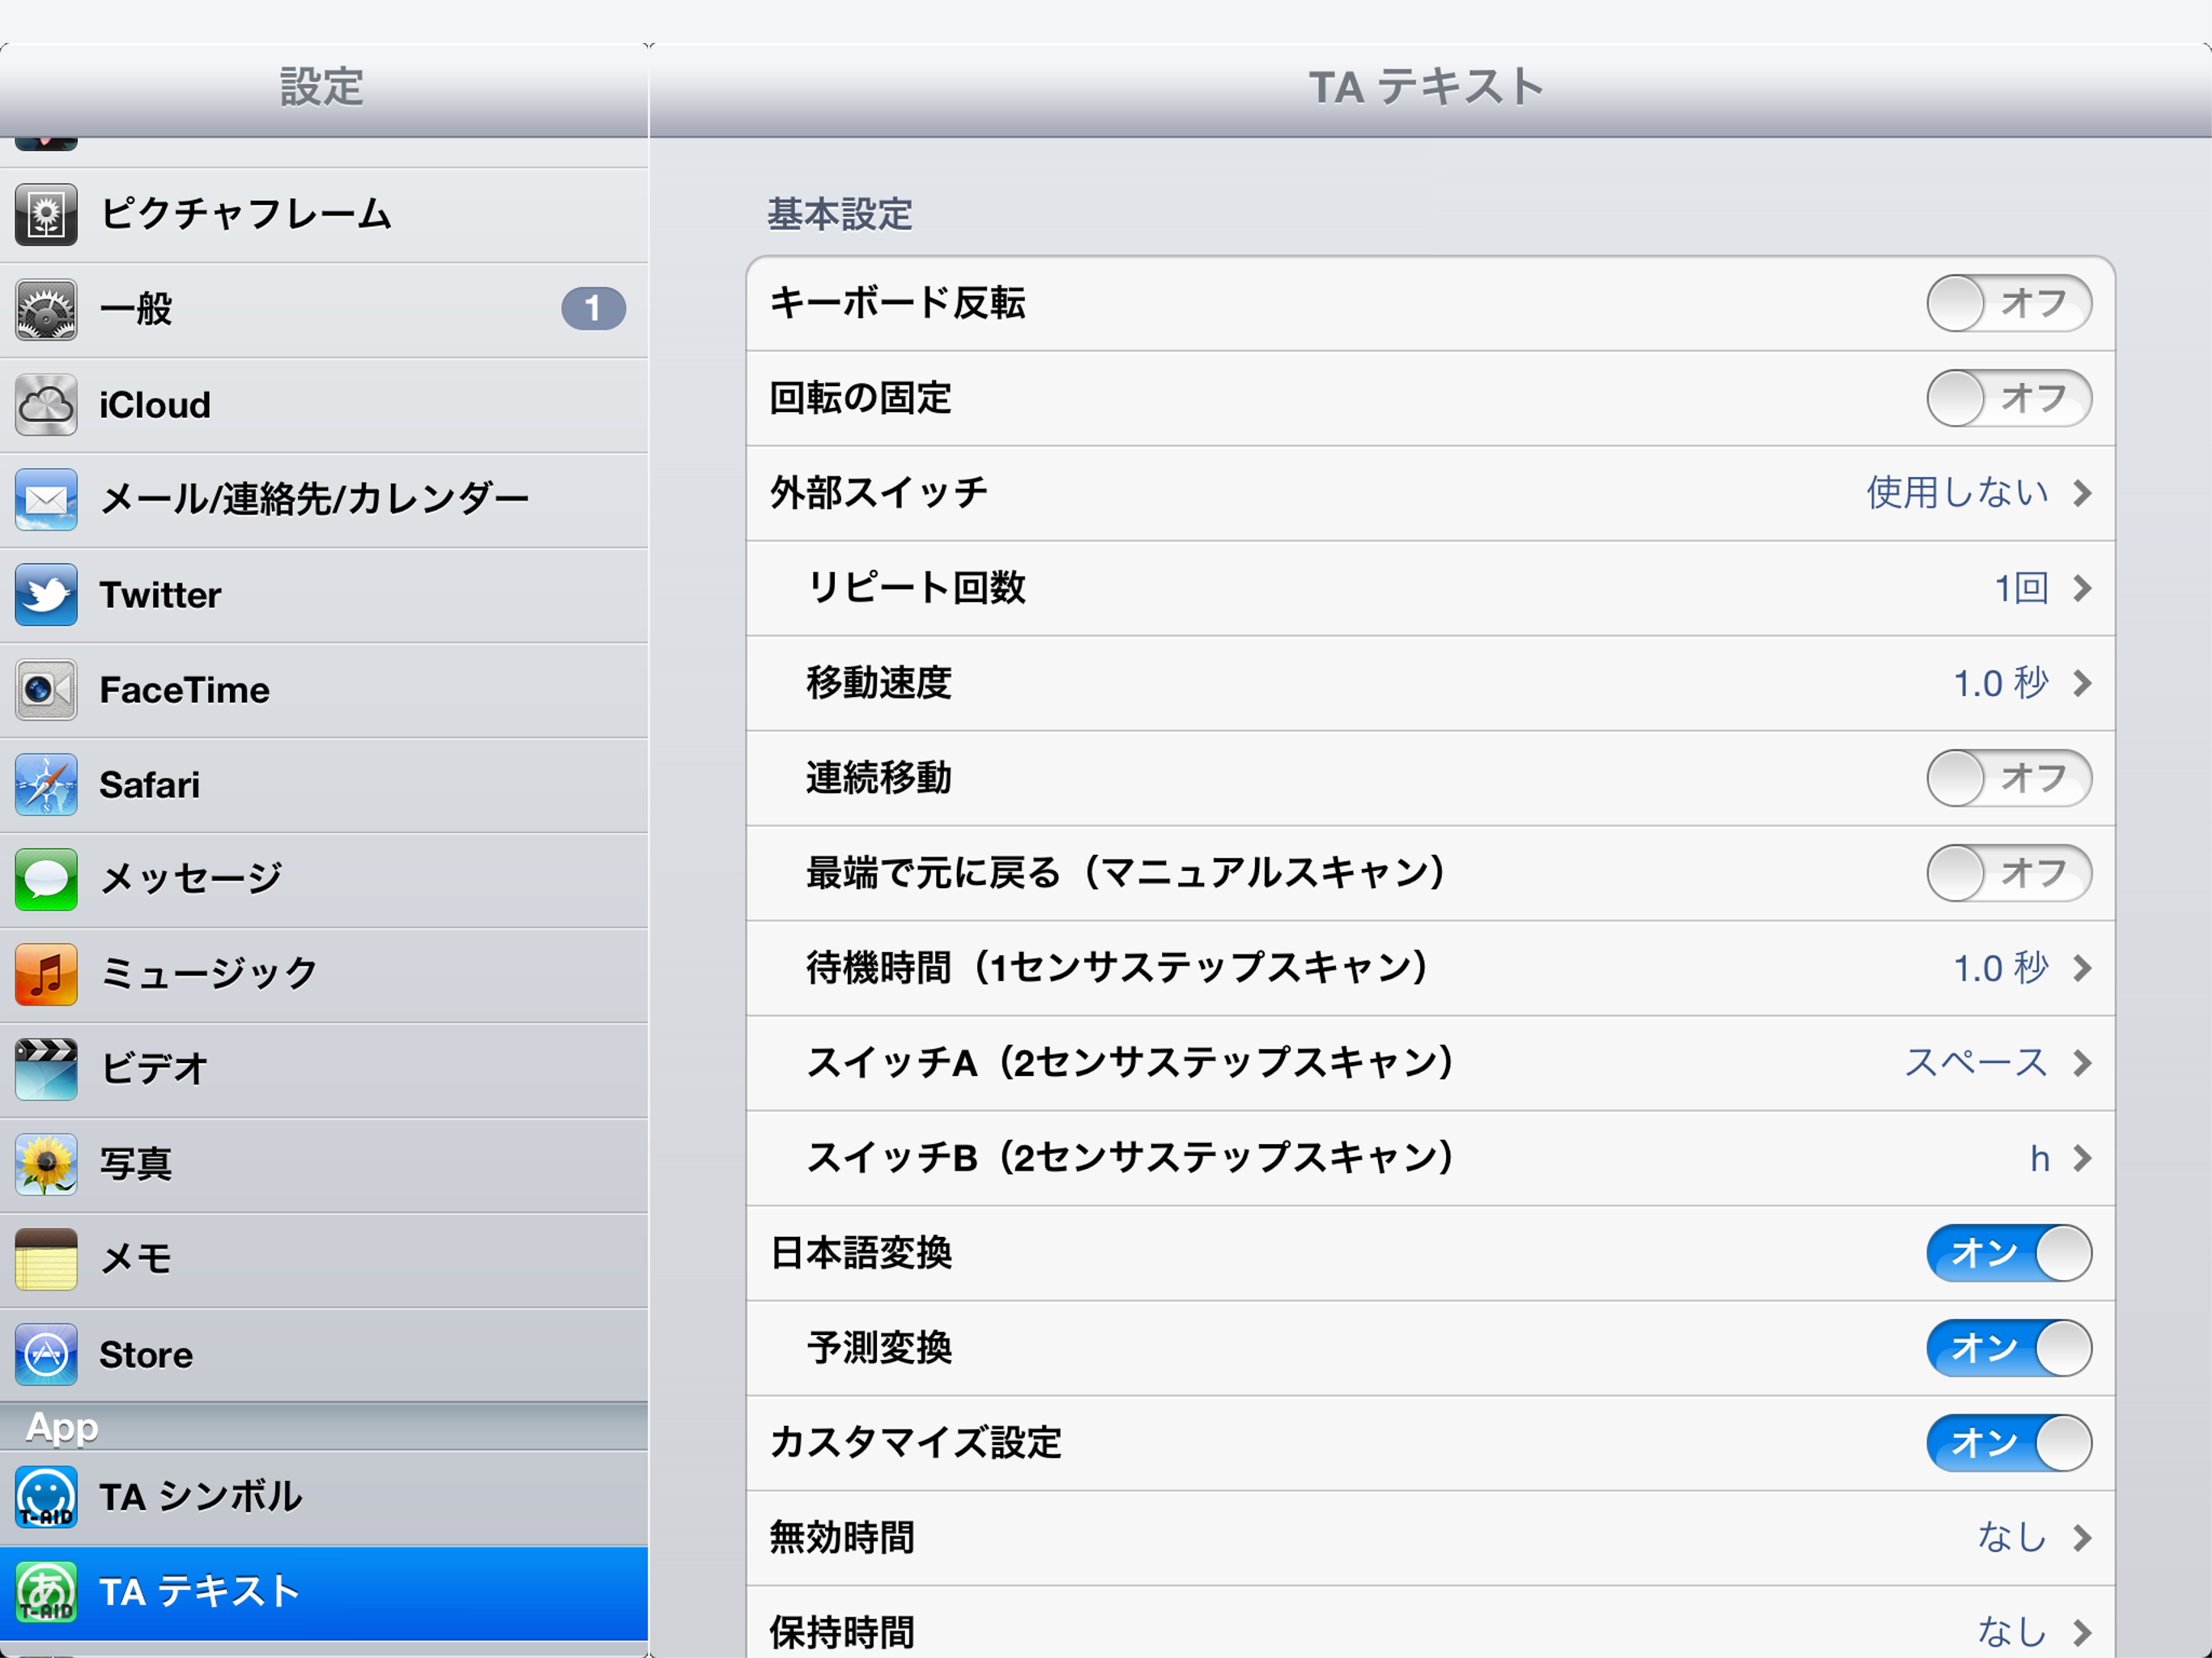The height and width of the screenshot is (1658, 2212).
Task: Open メモ settings row
Action: (x=324, y=1260)
